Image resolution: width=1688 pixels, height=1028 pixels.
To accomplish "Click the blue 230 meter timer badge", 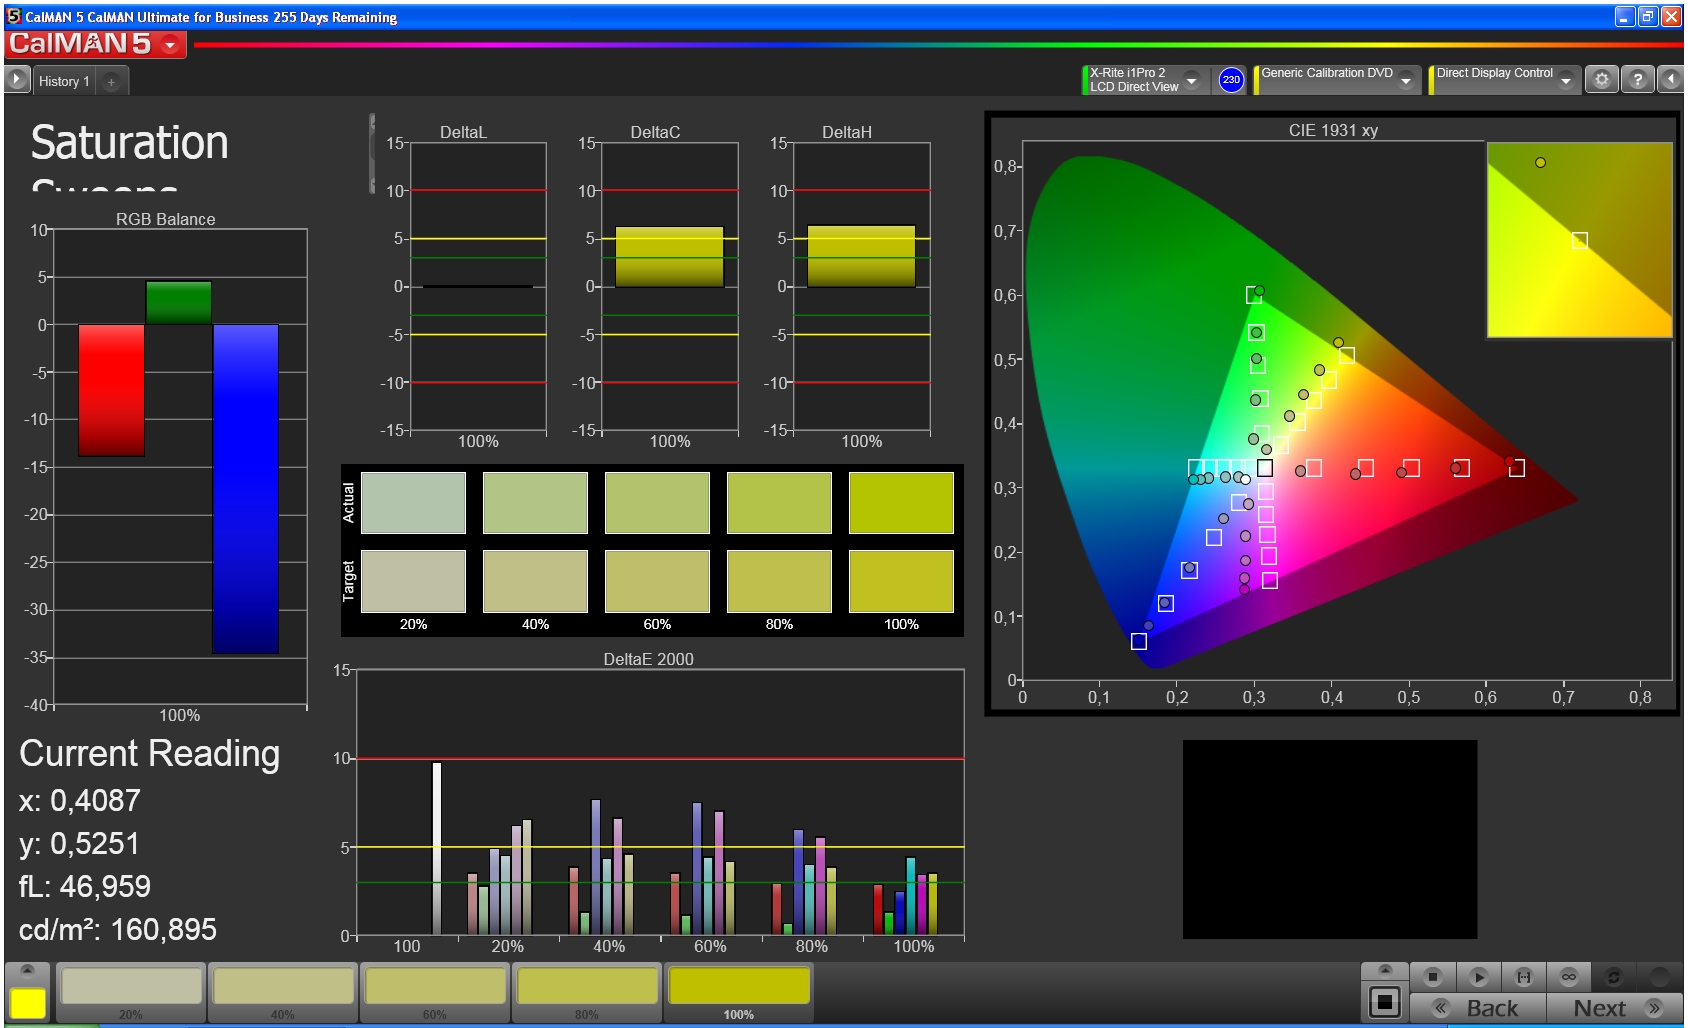I will pos(1231,80).
